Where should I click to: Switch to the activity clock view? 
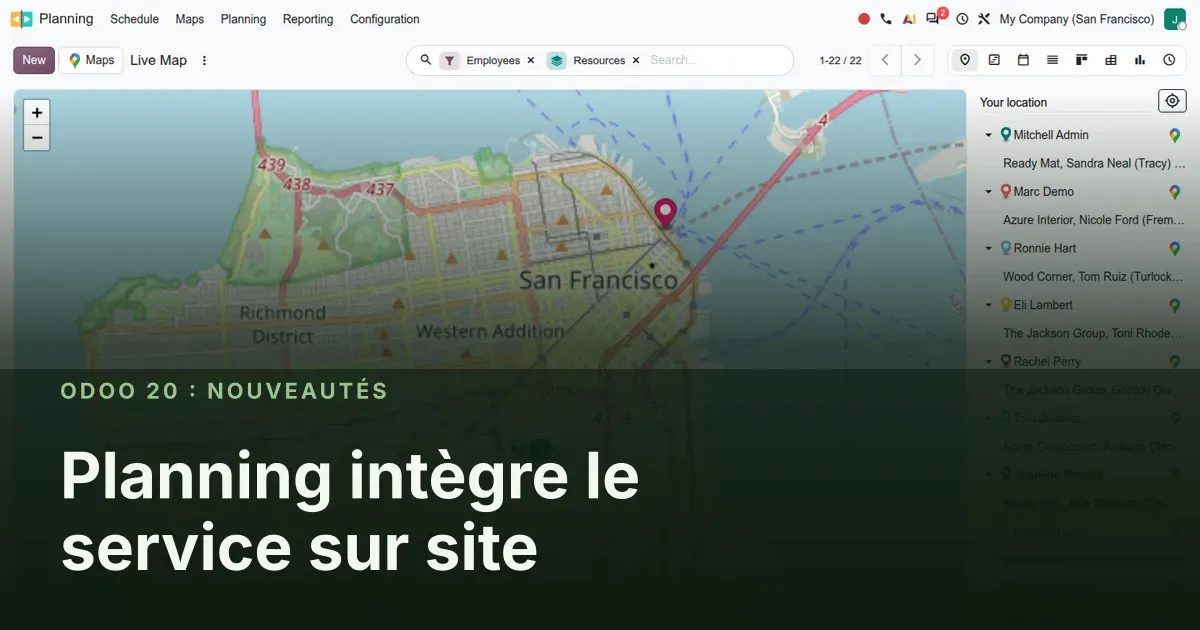point(1169,60)
